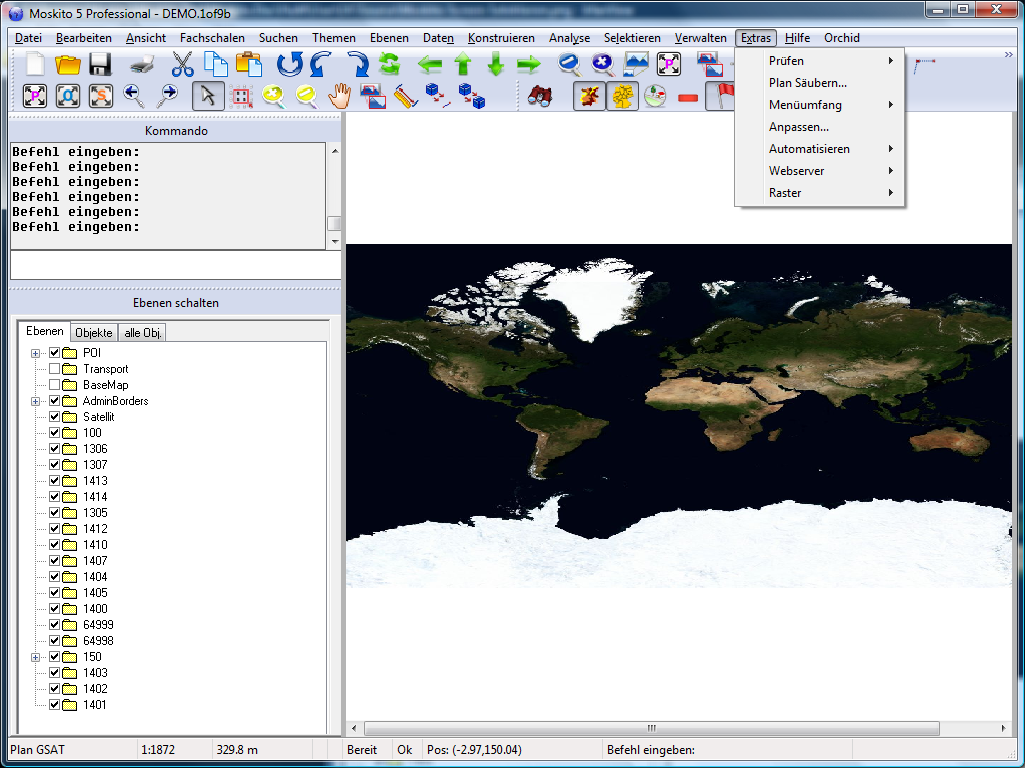The width and height of the screenshot is (1025, 768).
Task: Click the printer icon in toolbar
Action: point(143,65)
